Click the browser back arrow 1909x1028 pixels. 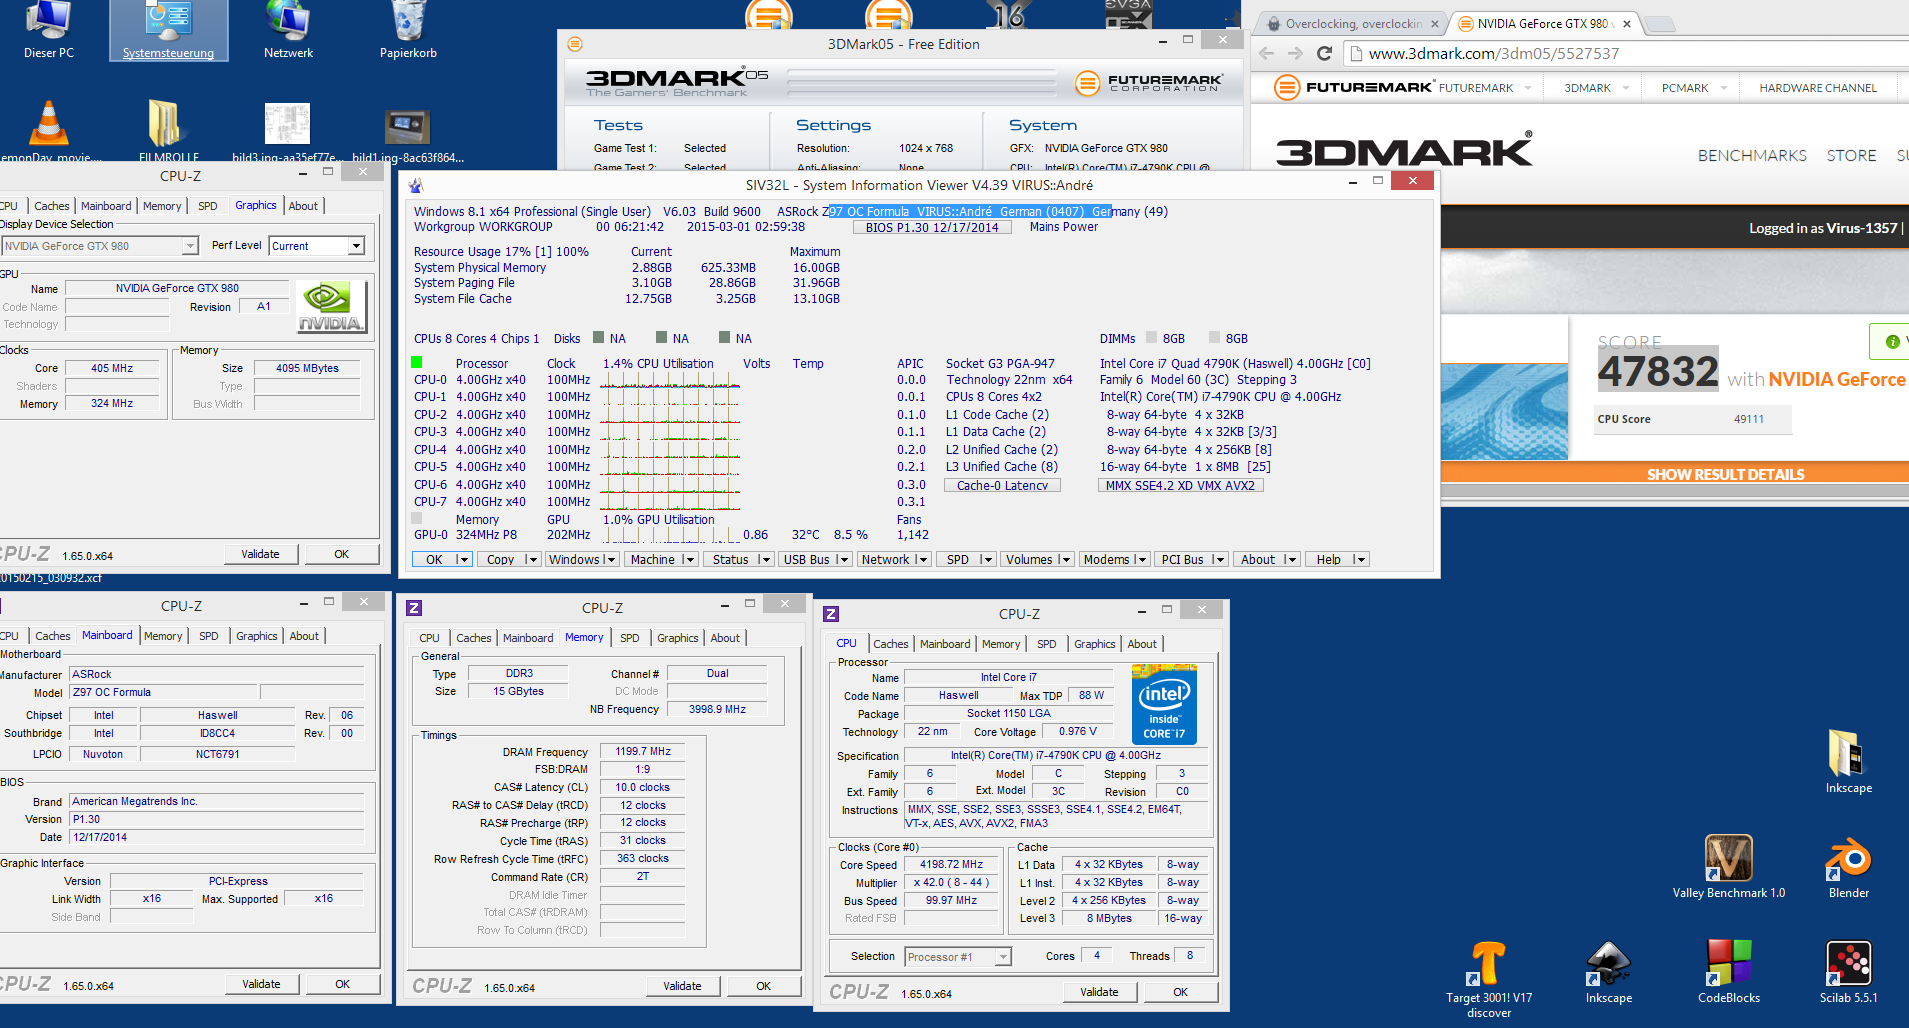coord(1267,53)
